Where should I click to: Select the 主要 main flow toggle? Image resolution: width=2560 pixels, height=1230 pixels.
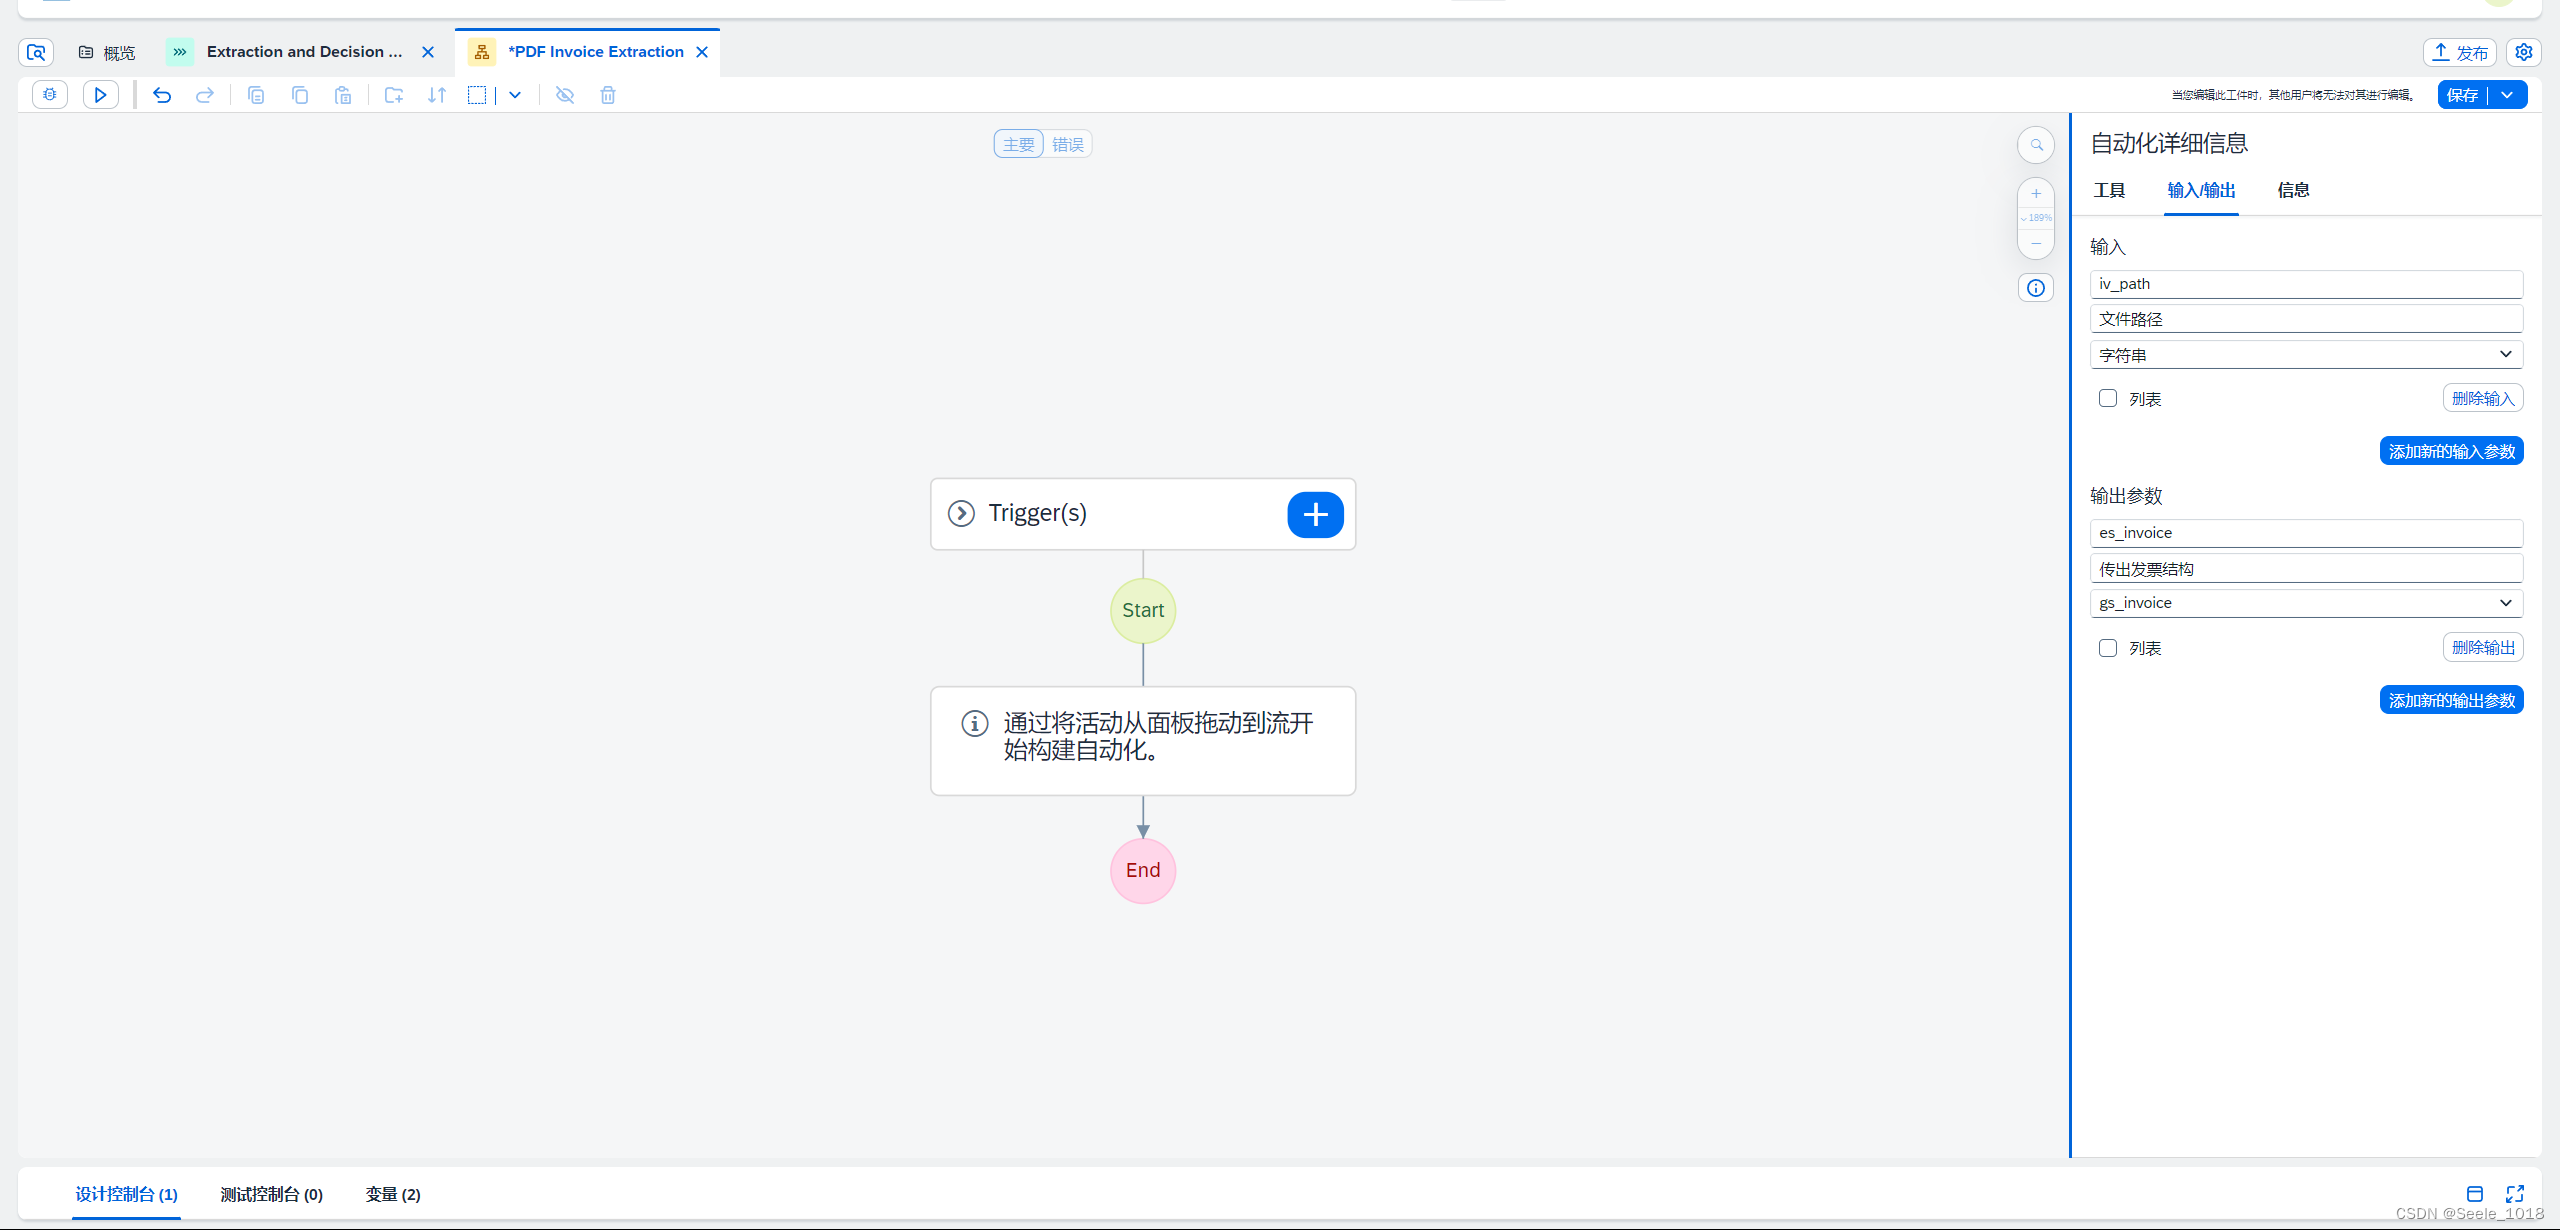(1019, 144)
